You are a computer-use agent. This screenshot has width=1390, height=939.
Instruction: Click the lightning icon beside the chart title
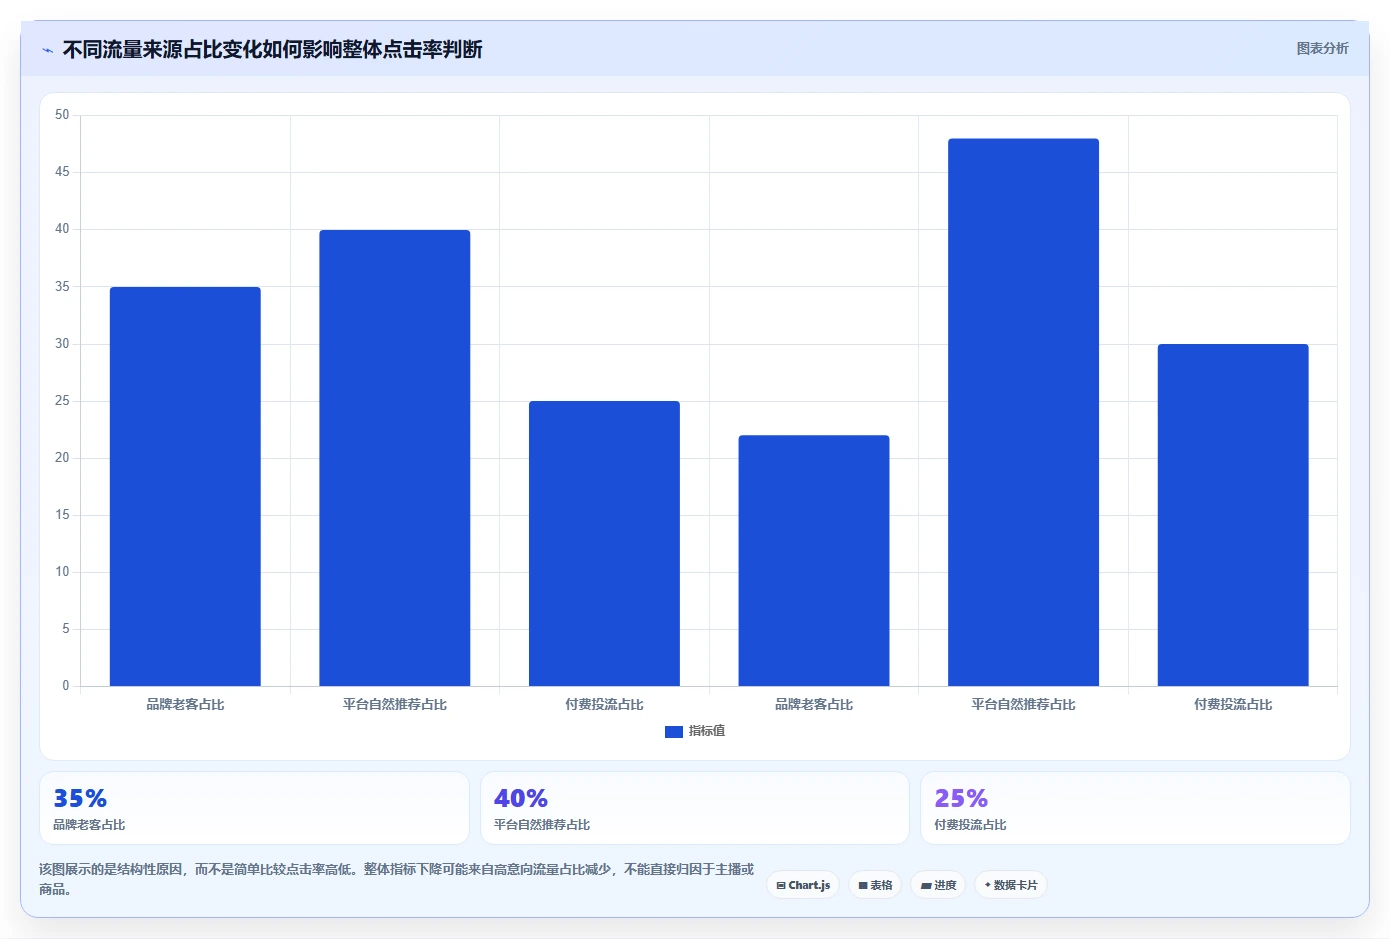[x=47, y=50]
